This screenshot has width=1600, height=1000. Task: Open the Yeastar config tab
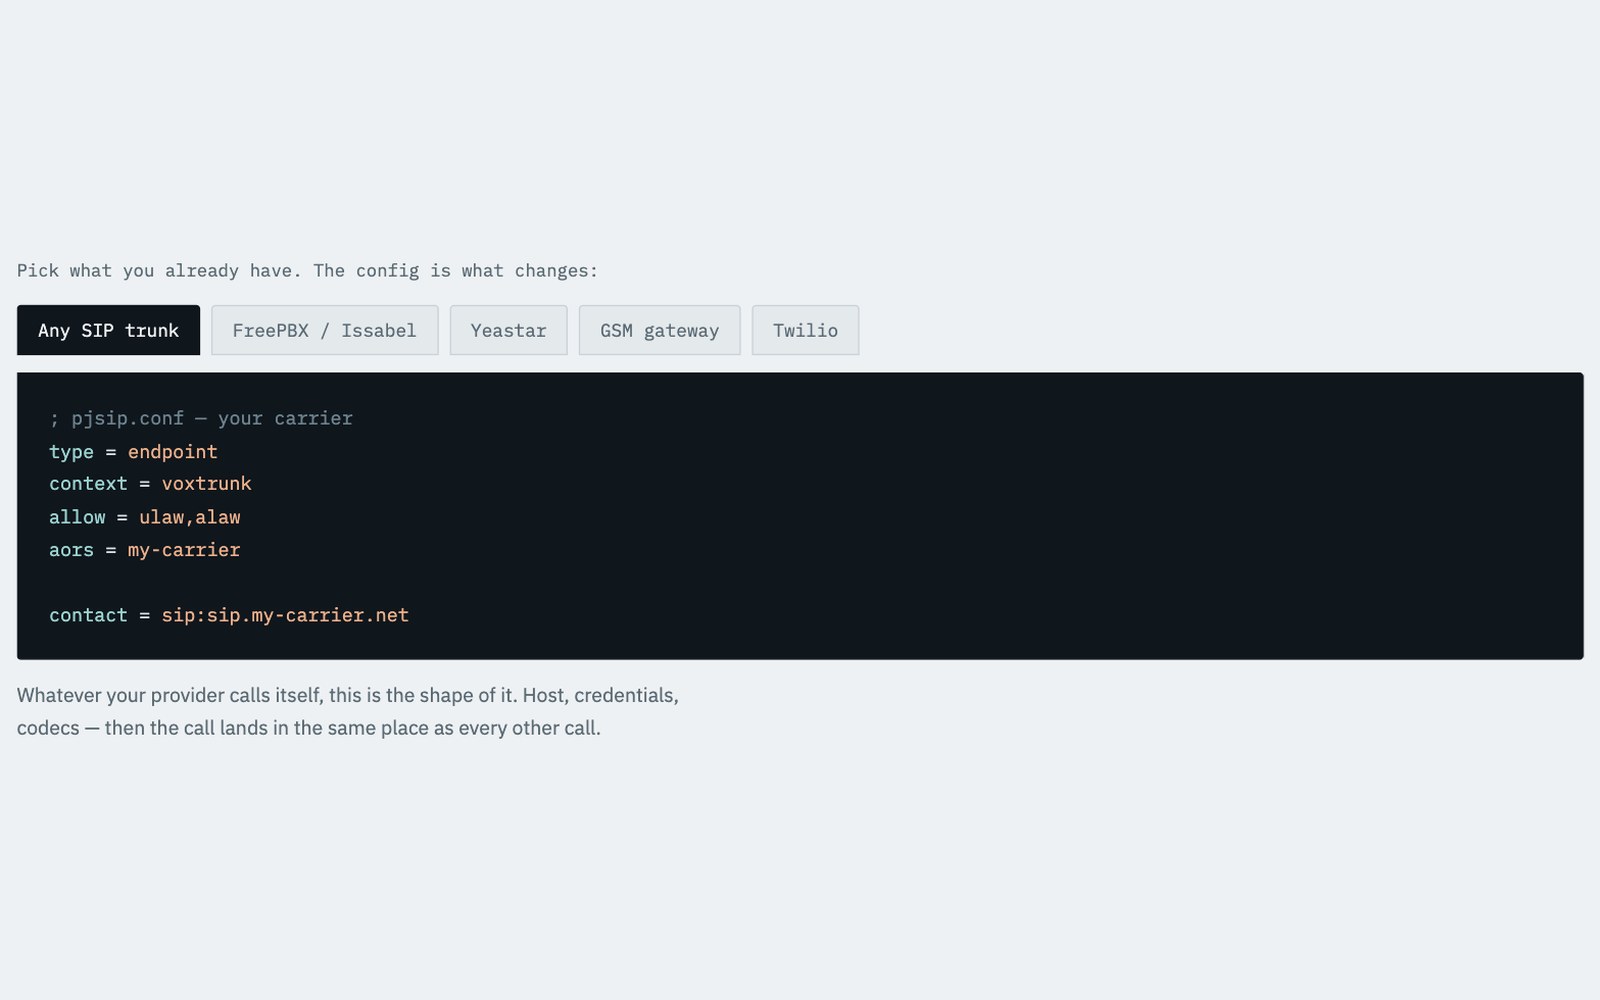coord(508,330)
